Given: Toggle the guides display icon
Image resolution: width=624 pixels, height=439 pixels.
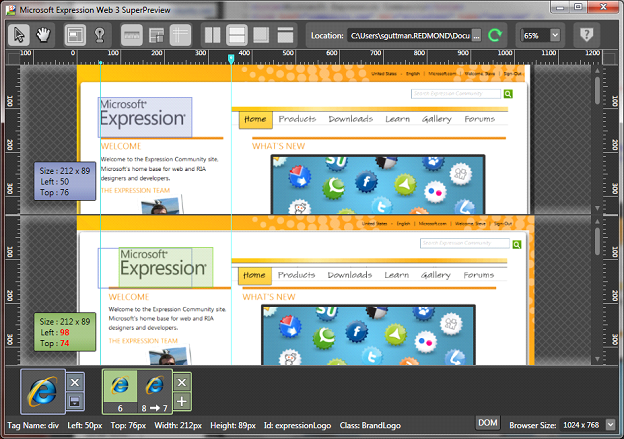Looking at the screenshot, I should pyautogui.click(x=180, y=35).
